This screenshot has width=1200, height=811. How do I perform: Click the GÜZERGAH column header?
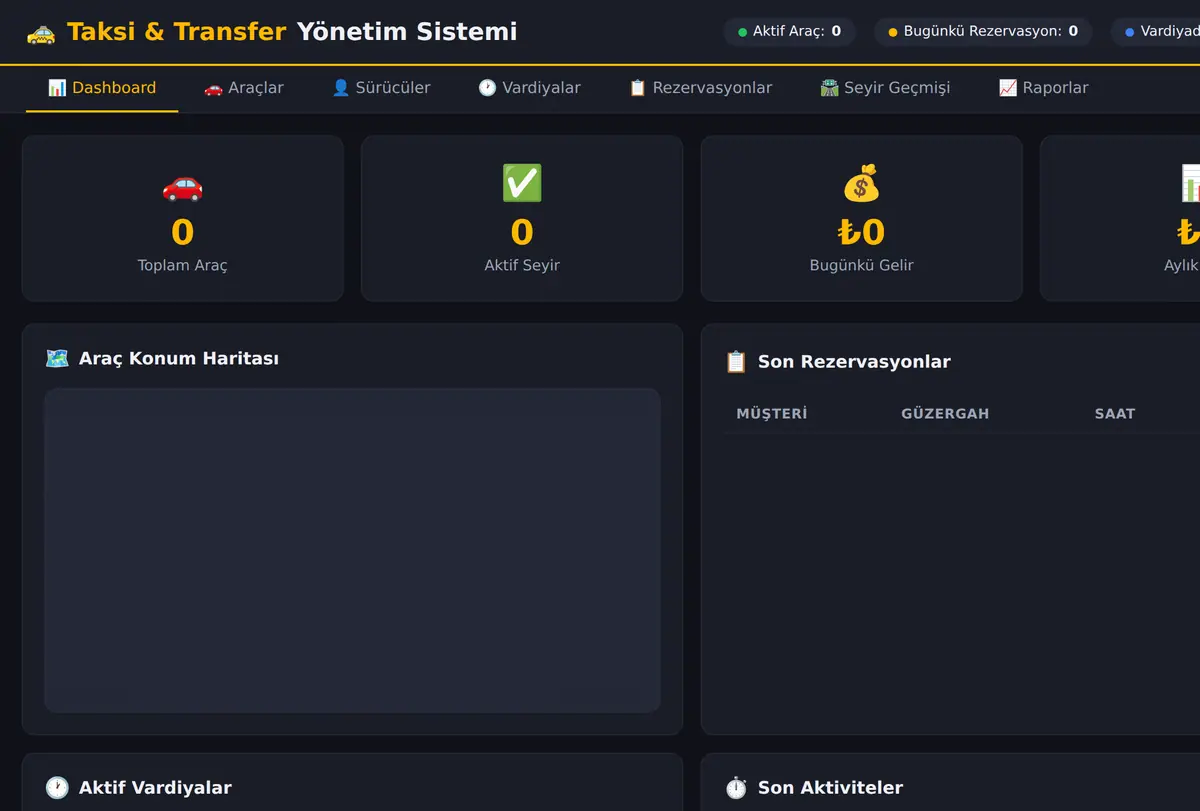click(x=945, y=414)
